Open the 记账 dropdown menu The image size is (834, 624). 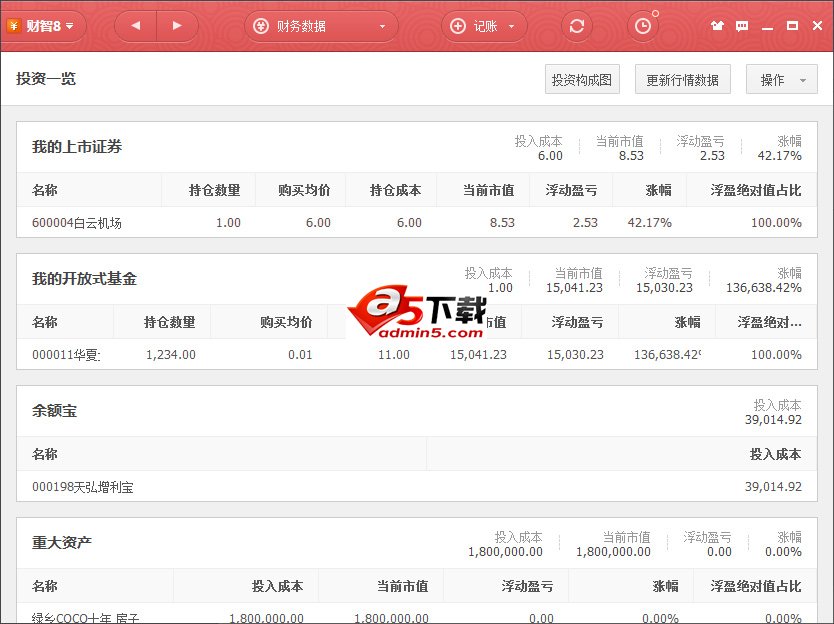point(484,26)
